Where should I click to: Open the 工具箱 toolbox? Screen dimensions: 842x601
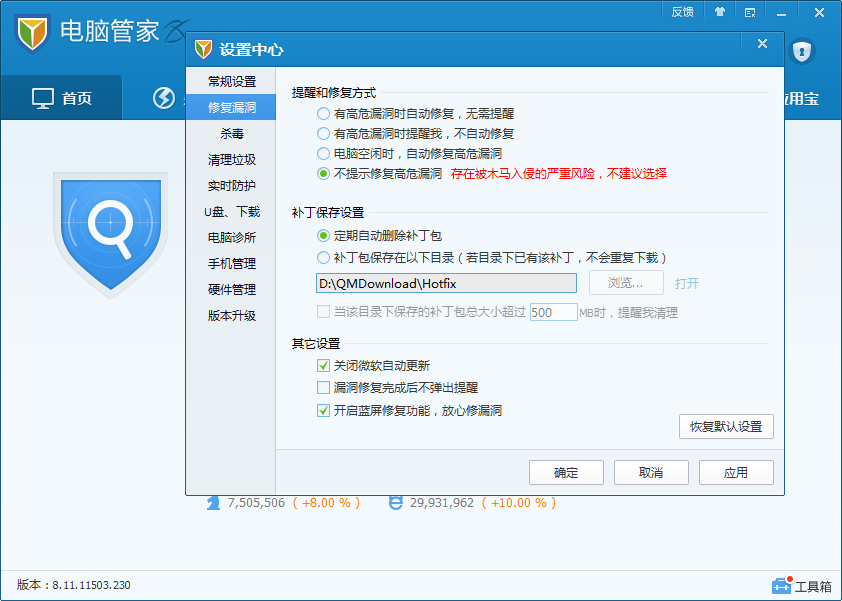point(802,585)
